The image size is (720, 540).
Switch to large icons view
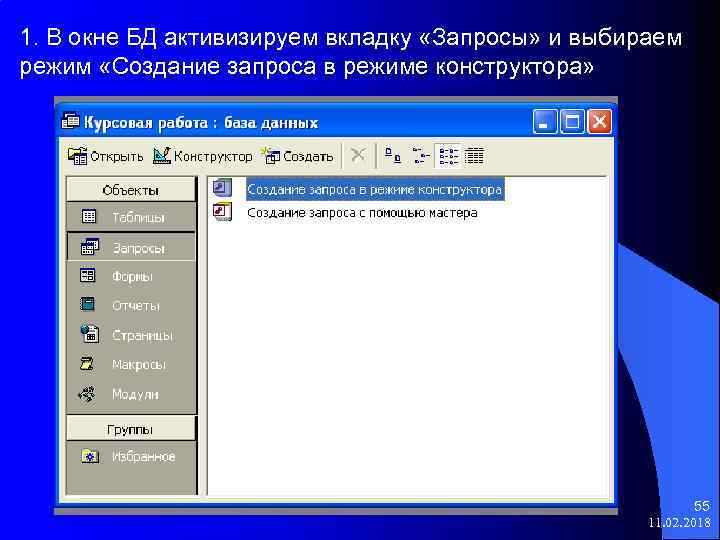(x=393, y=156)
